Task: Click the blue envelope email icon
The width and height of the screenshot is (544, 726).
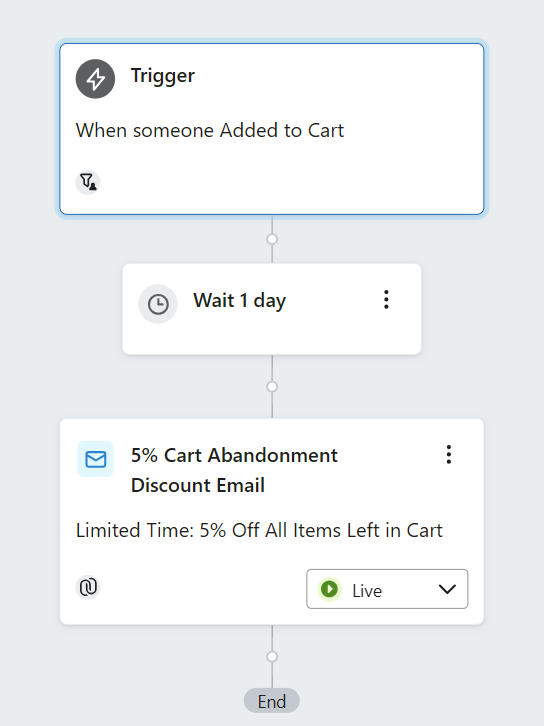Action: (x=95, y=459)
